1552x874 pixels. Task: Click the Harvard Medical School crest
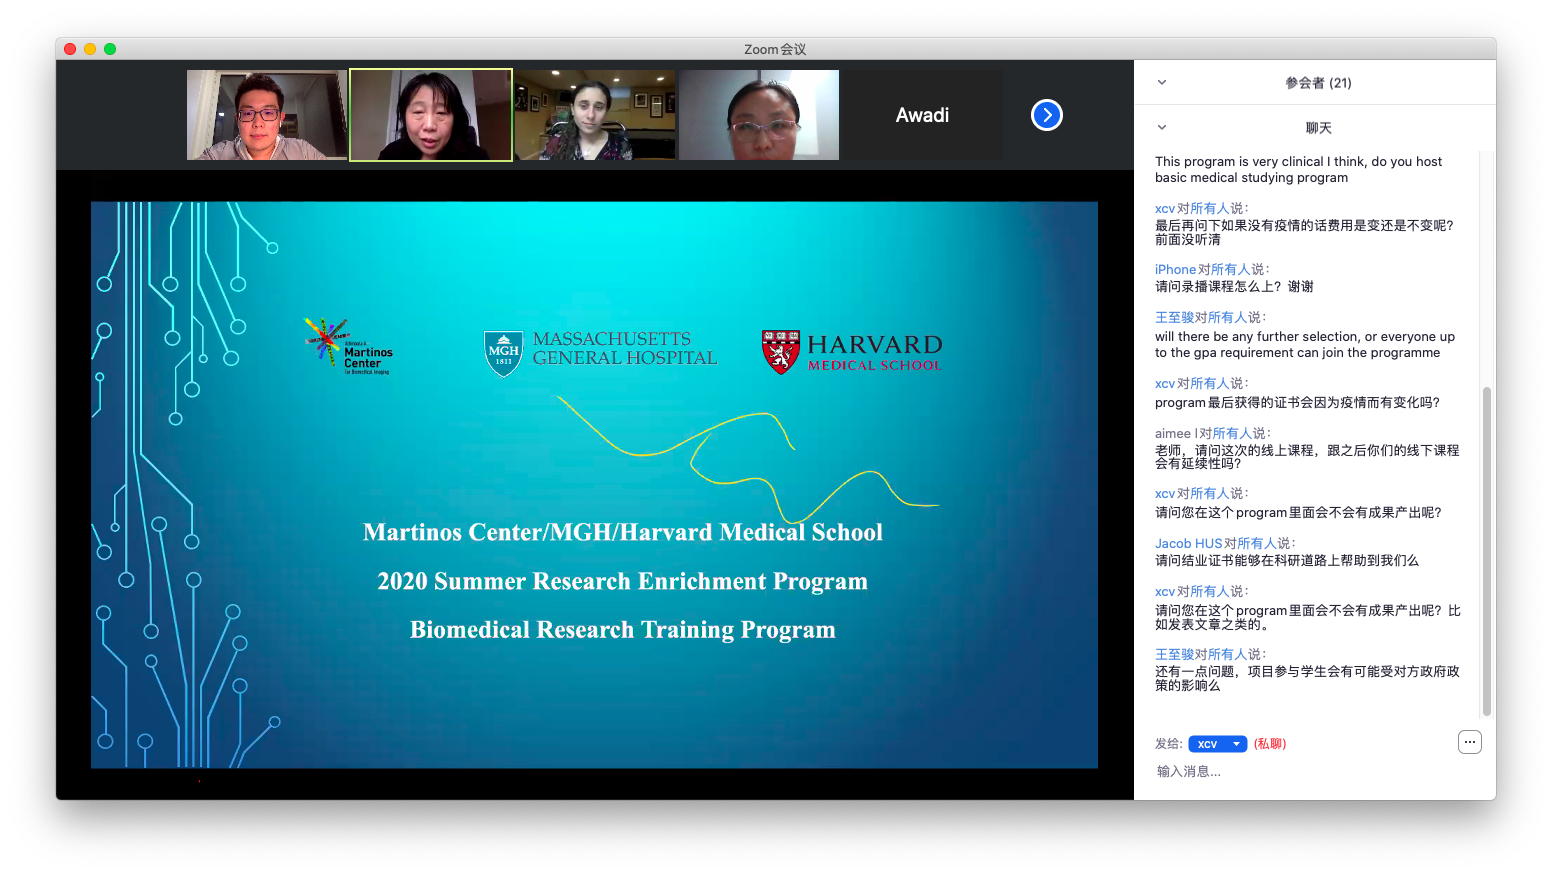[x=780, y=352]
